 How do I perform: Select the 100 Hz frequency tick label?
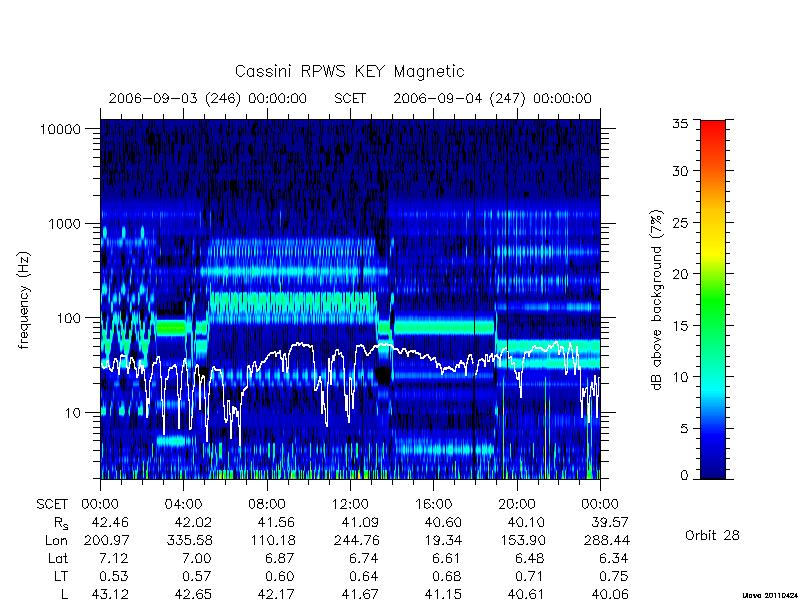click(69, 318)
